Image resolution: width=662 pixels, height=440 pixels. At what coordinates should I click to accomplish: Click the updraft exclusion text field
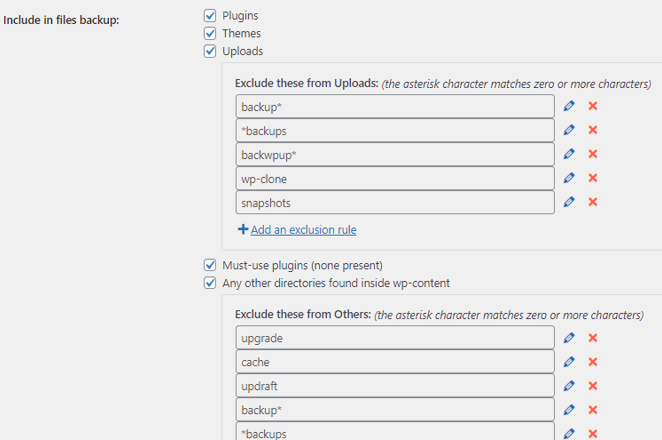[x=395, y=386]
